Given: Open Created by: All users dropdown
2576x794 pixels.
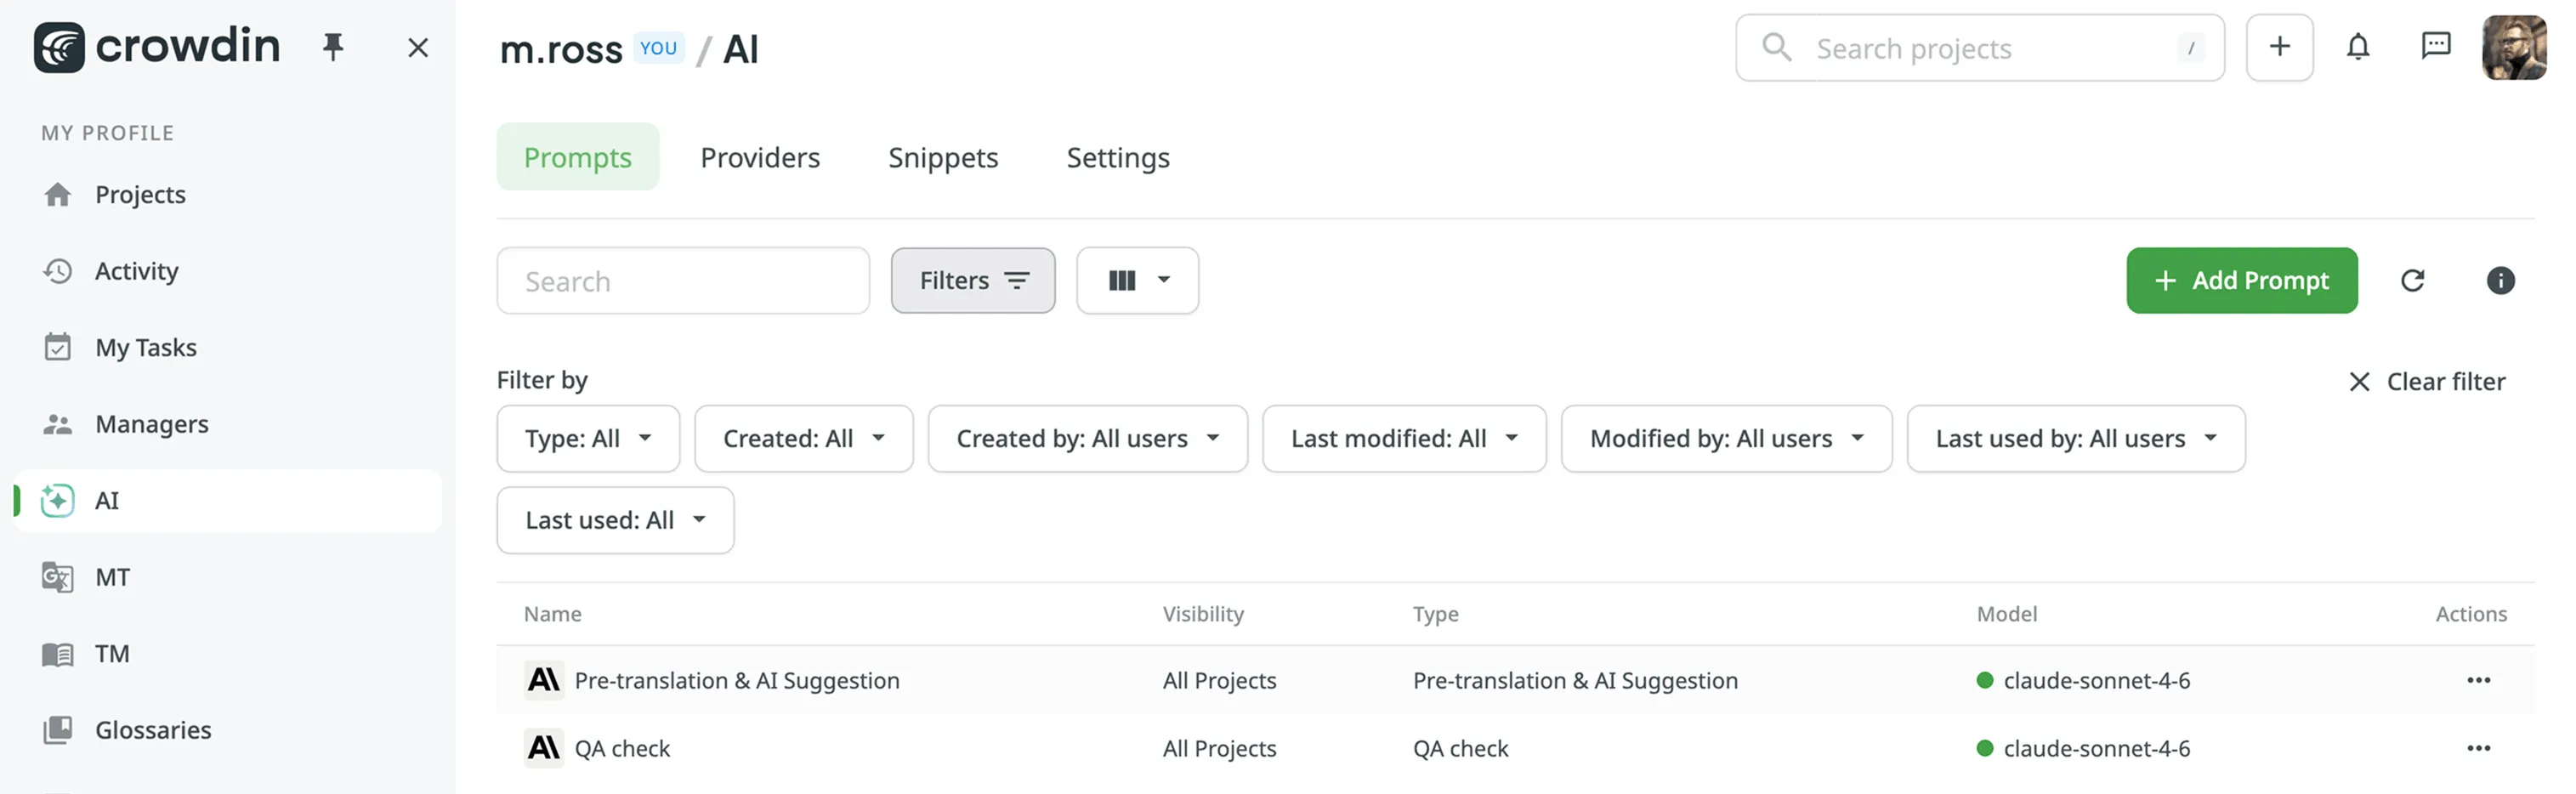Looking at the screenshot, I should (1087, 439).
